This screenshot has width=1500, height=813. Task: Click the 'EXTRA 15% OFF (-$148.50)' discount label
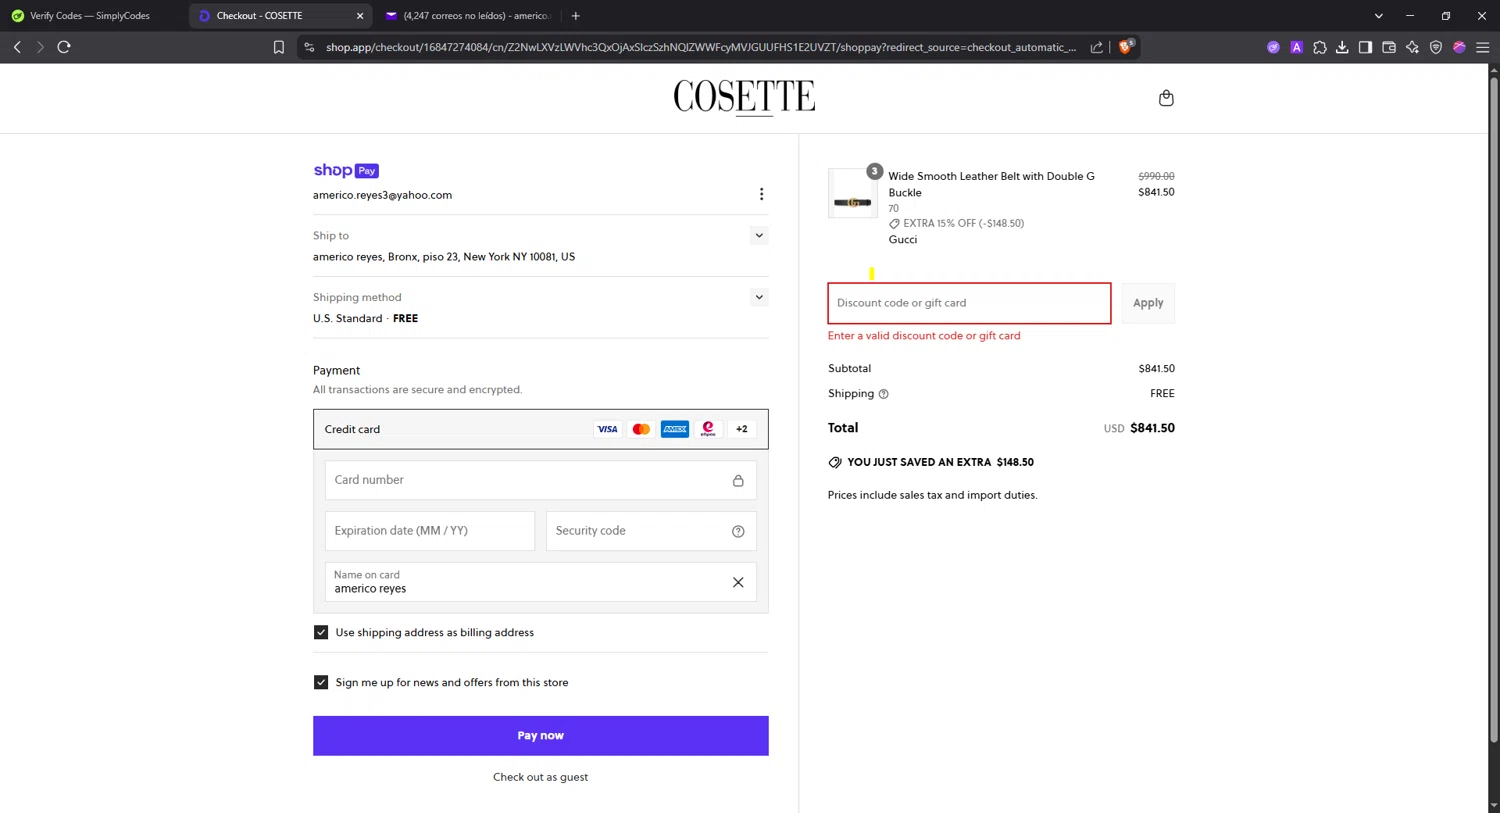tap(963, 223)
